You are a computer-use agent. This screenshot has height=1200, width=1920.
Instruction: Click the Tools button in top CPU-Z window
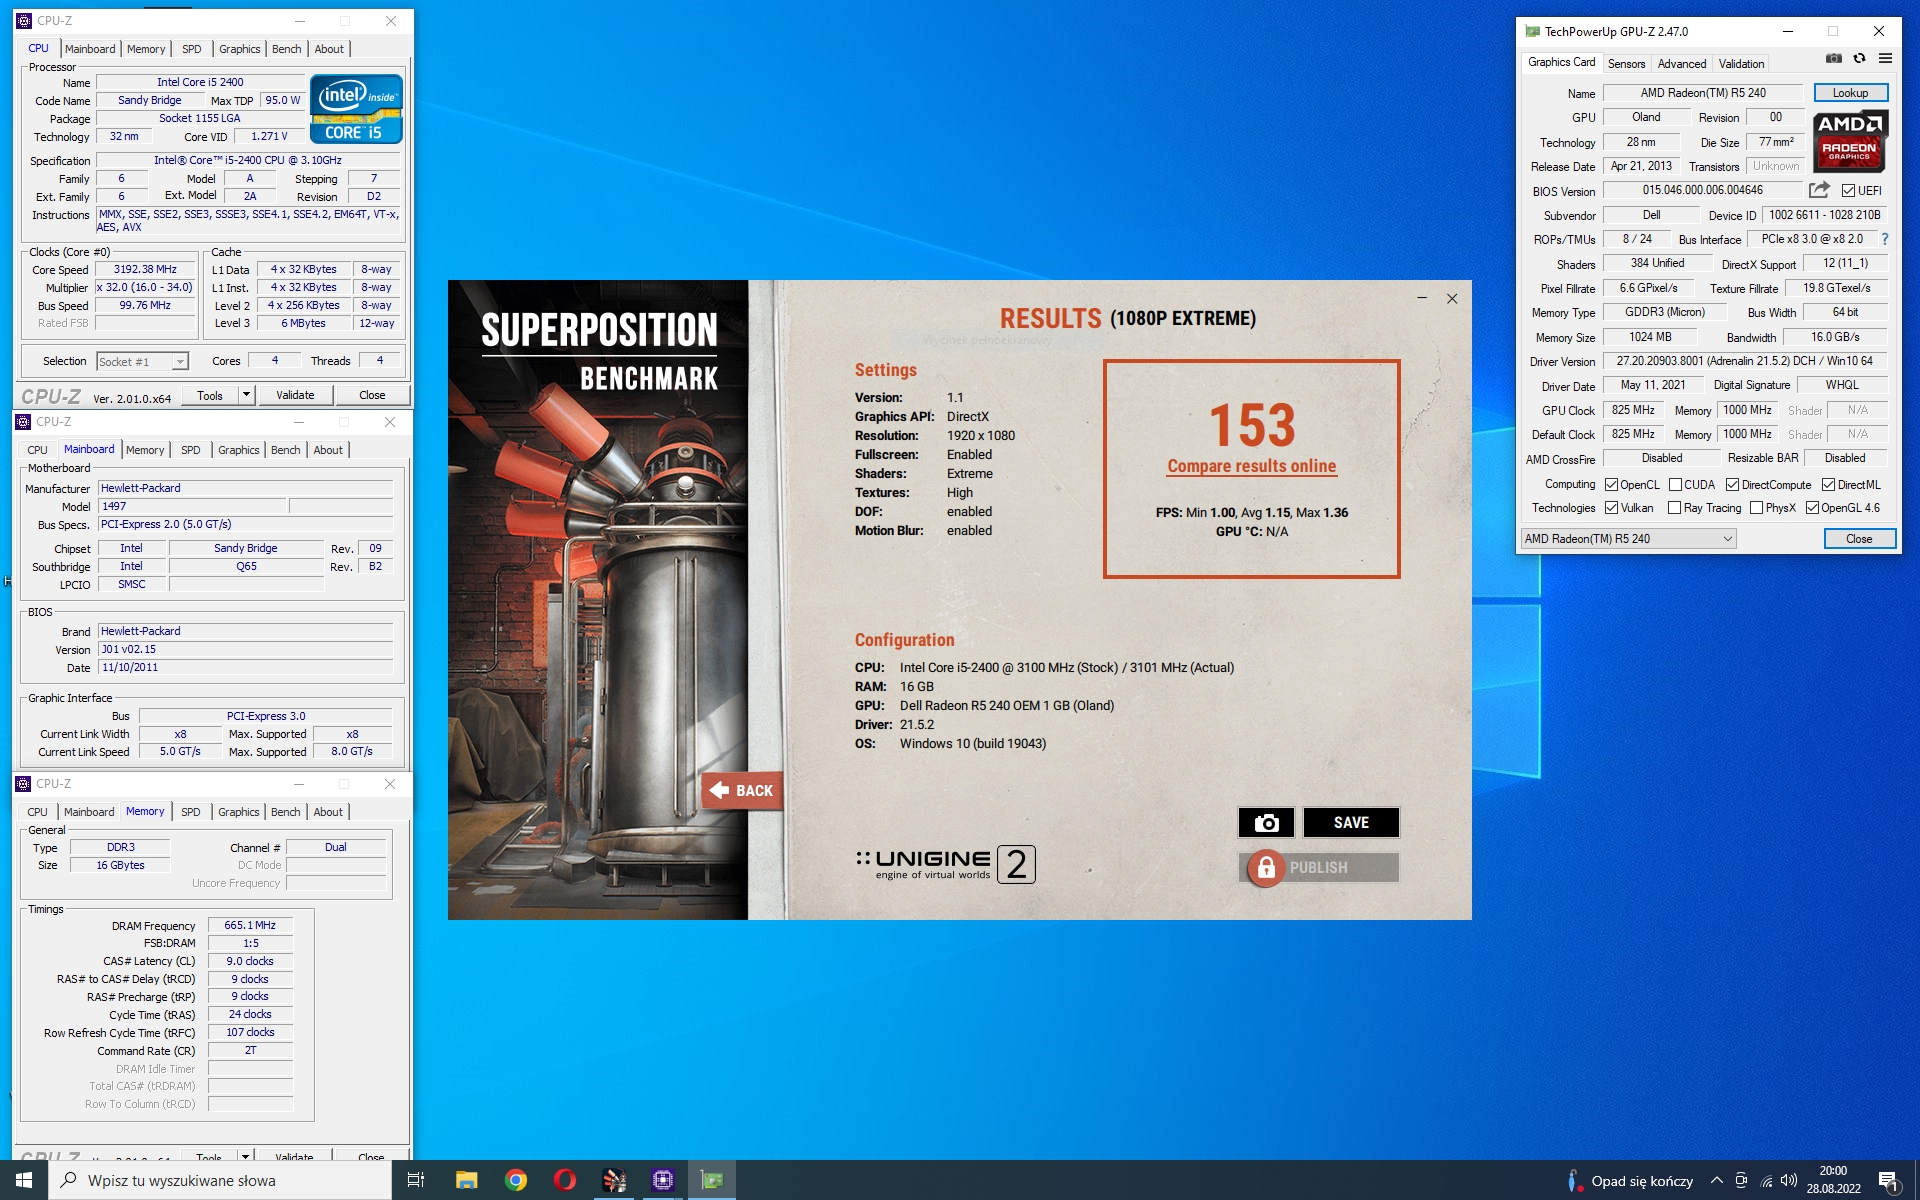(x=210, y=395)
